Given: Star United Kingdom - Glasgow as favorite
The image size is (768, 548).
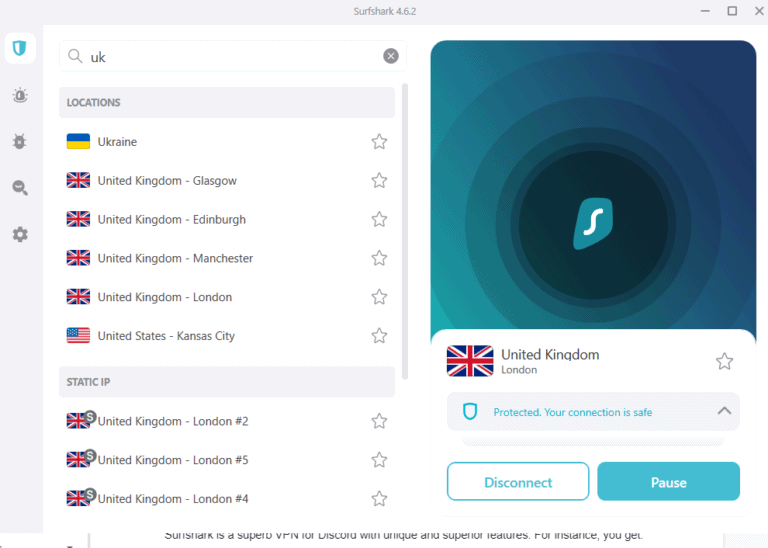Looking at the screenshot, I should tap(379, 181).
